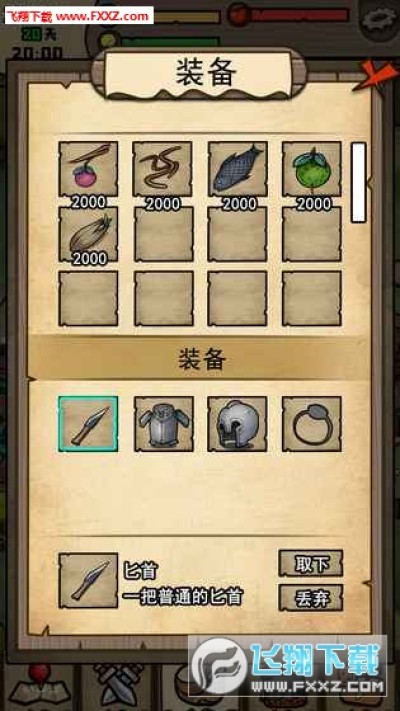This screenshot has width=400, height=711.
Task: Select the equipped chest armor
Action: (163, 424)
